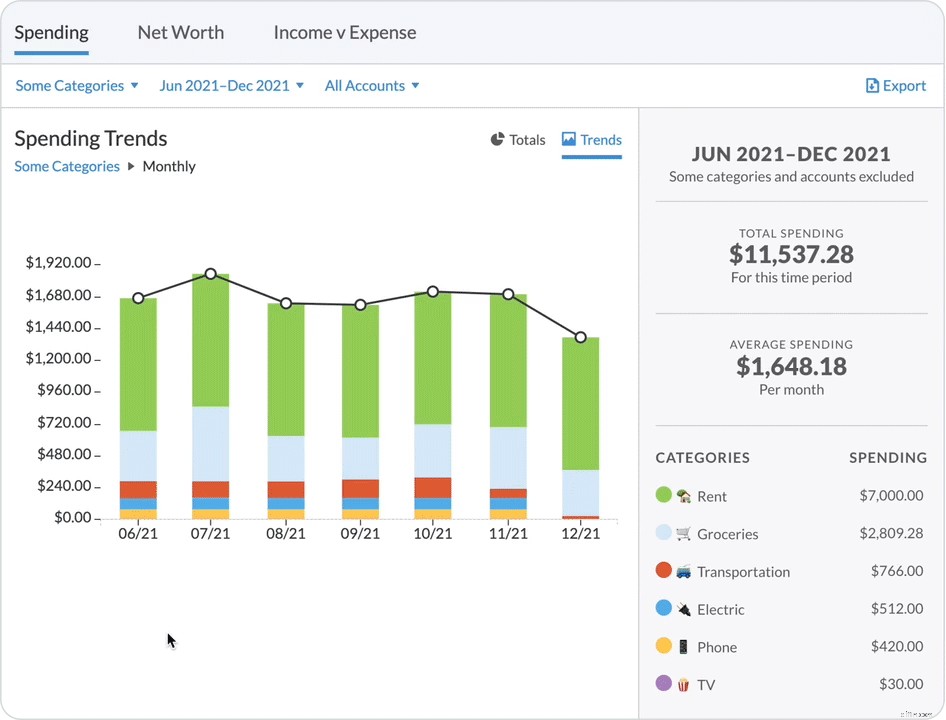Click the house icon next to Rent
Viewport: 946px width, 720px height.
[685, 496]
